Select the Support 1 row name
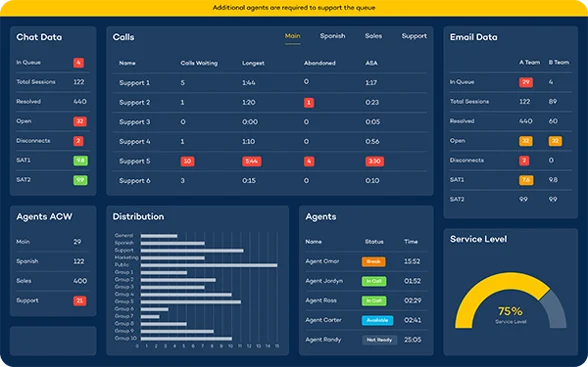The width and height of the screenshot is (588, 367). point(134,83)
